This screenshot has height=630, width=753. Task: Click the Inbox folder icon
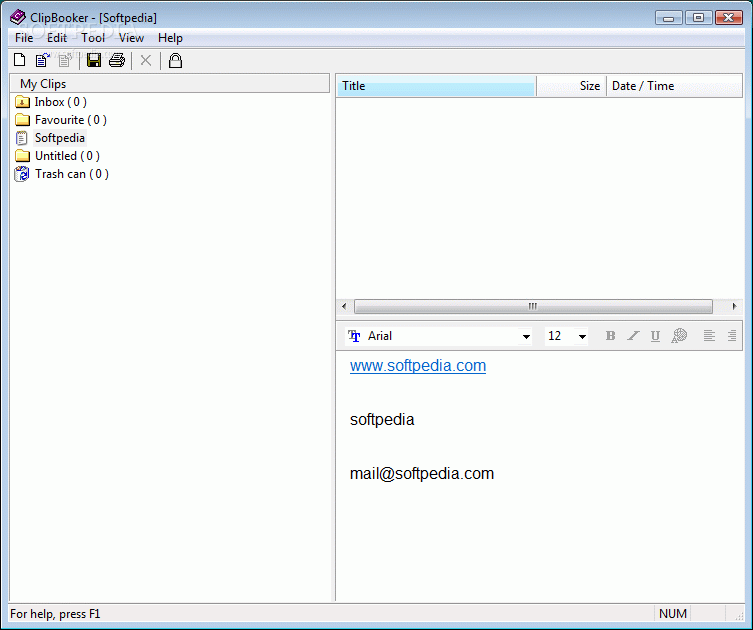pos(22,102)
